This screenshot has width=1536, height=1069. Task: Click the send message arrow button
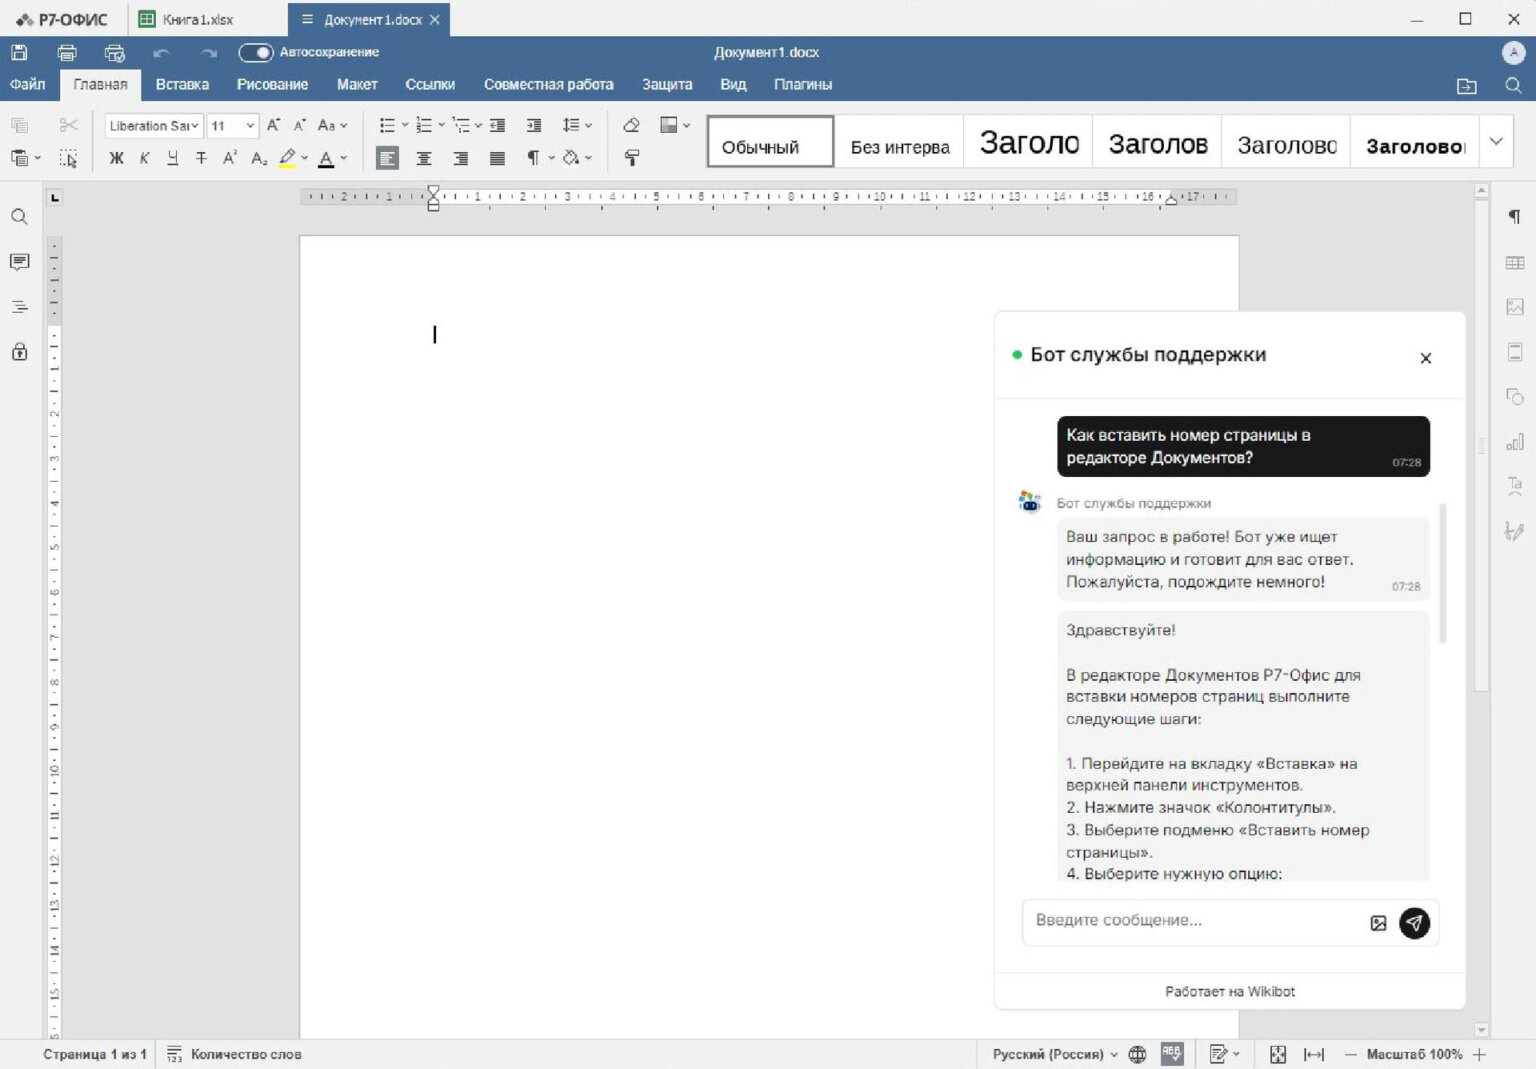[x=1414, y=922]
